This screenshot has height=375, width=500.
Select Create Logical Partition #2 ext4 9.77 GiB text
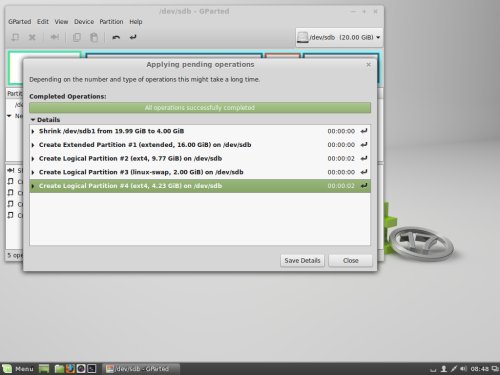[130, 158]
